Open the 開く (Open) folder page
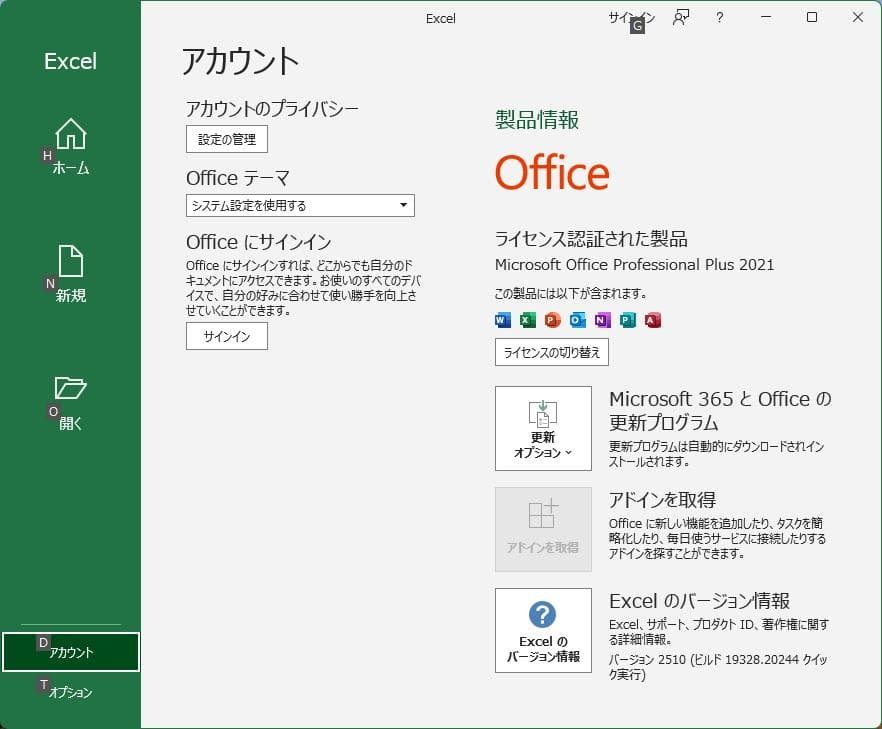 coord(70,403)
